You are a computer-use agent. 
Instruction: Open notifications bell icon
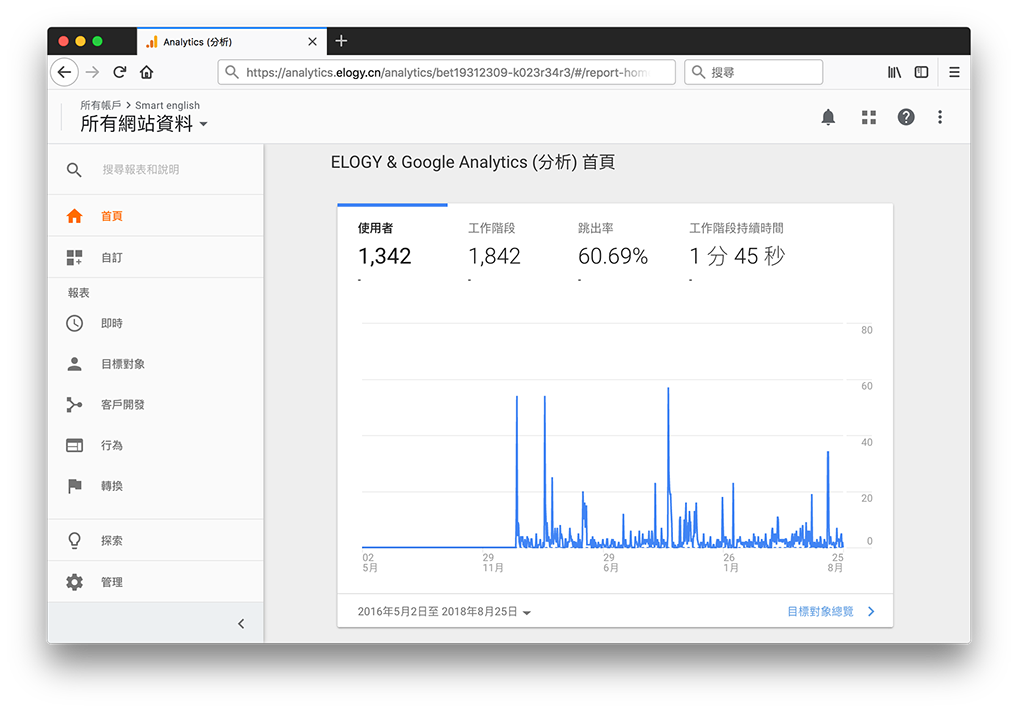(828, 117)
